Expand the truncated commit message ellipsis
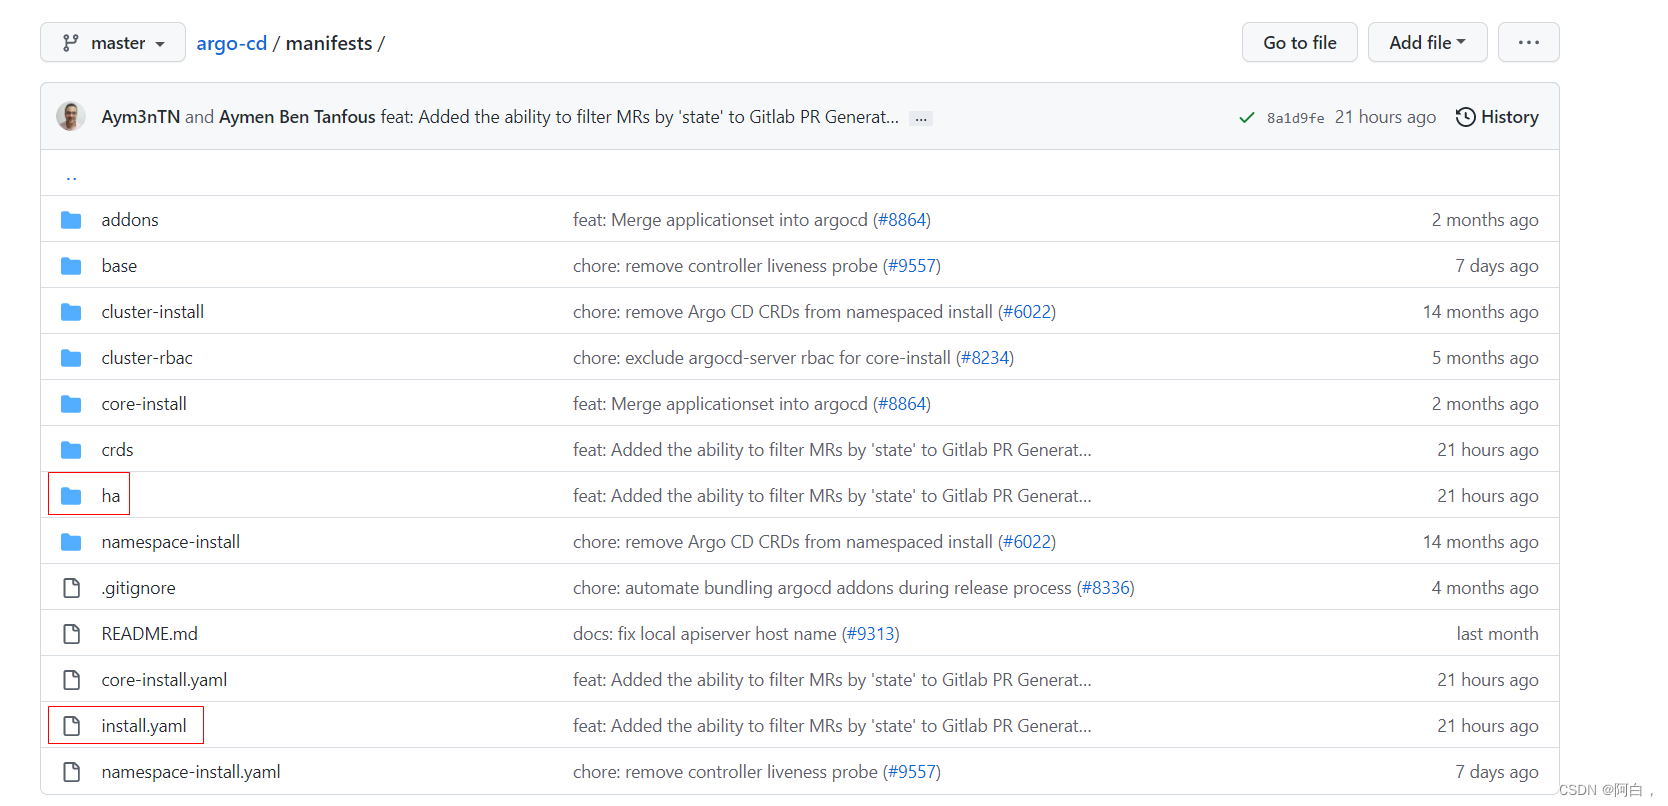Screen dimensions: 1668x806 [x=921, y=118]
